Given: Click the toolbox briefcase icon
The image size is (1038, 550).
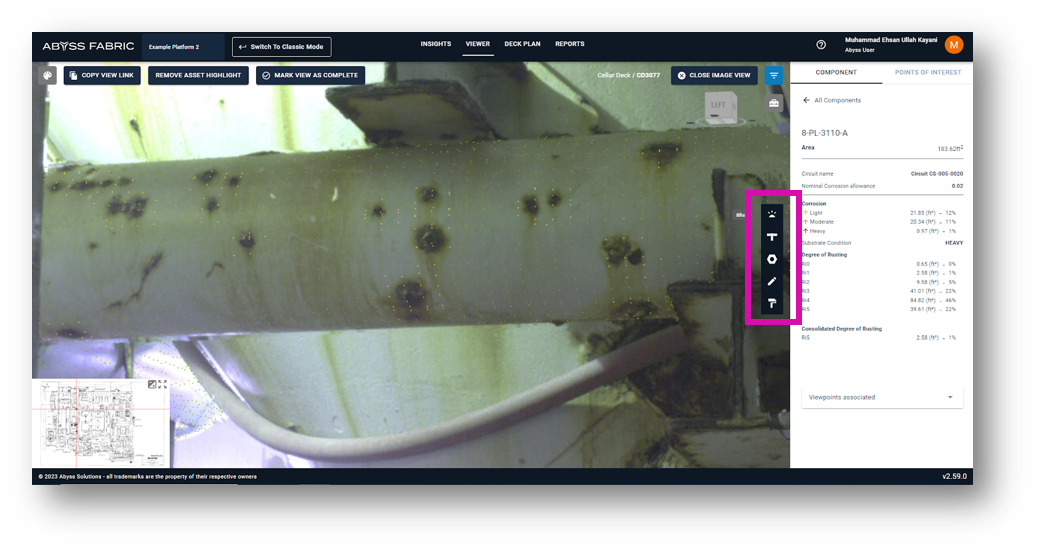Looking at the screenshot, I should pos(774,103).
